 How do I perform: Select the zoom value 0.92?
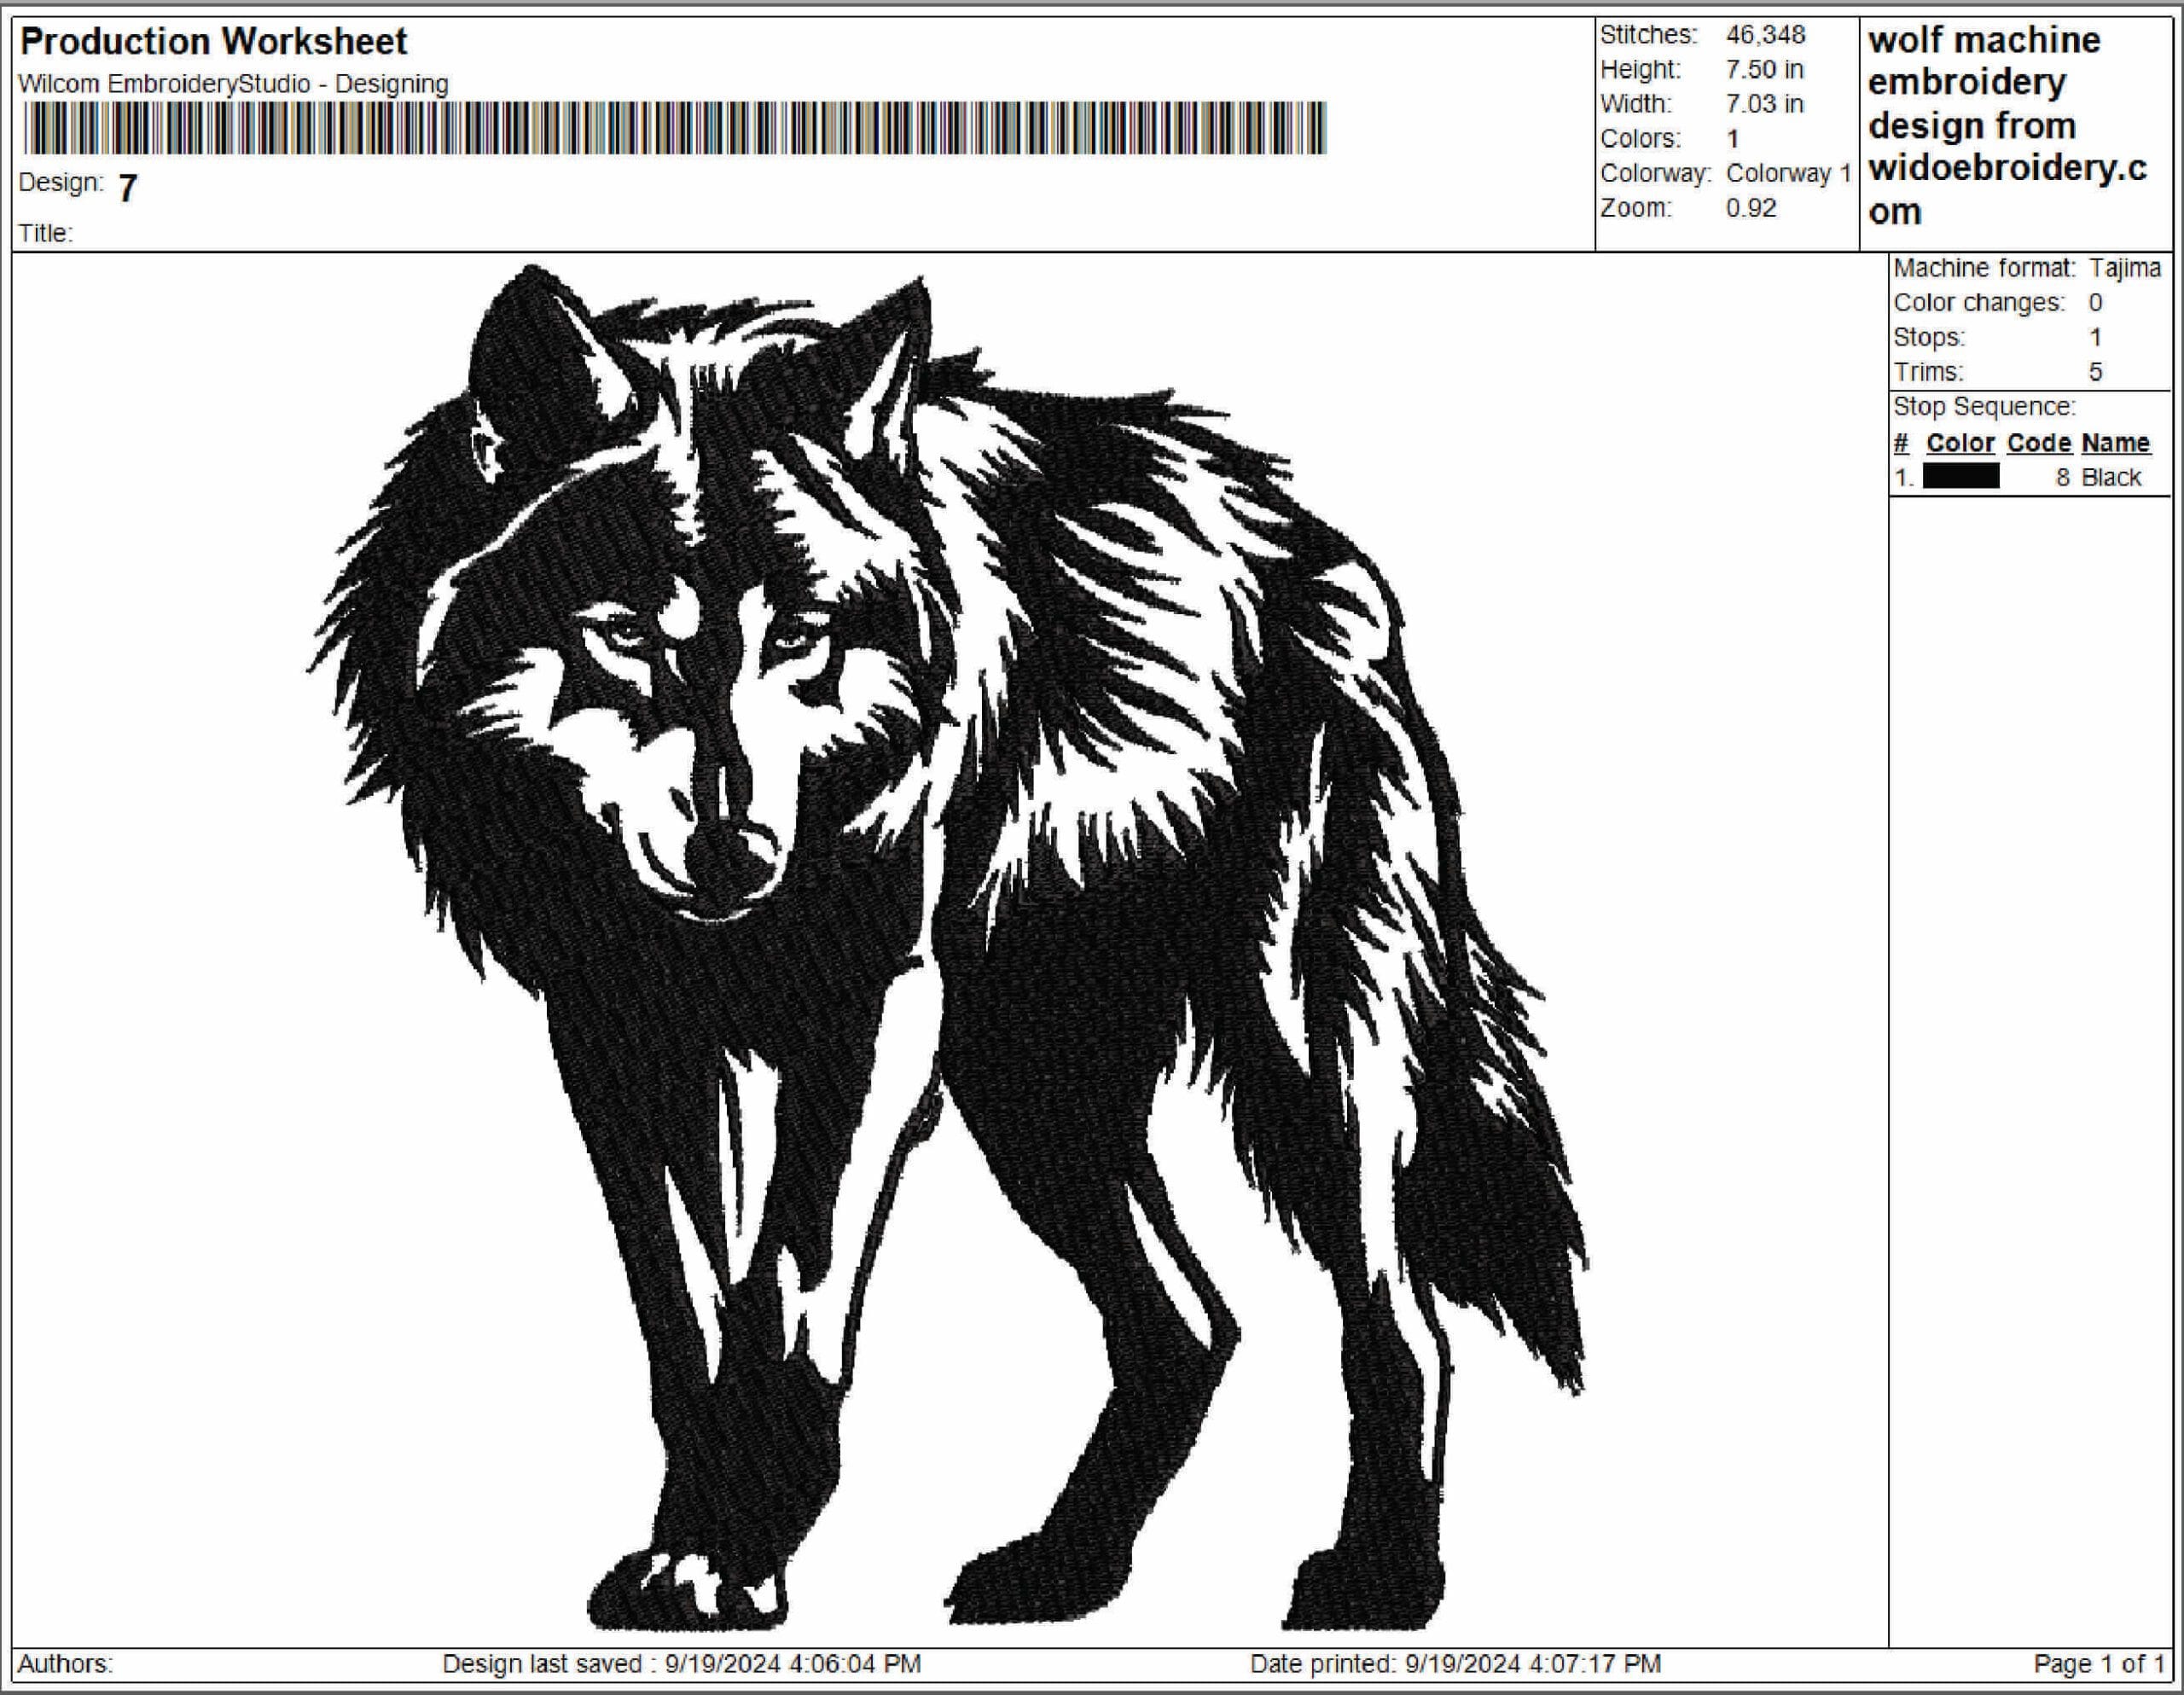point(1751,208)
